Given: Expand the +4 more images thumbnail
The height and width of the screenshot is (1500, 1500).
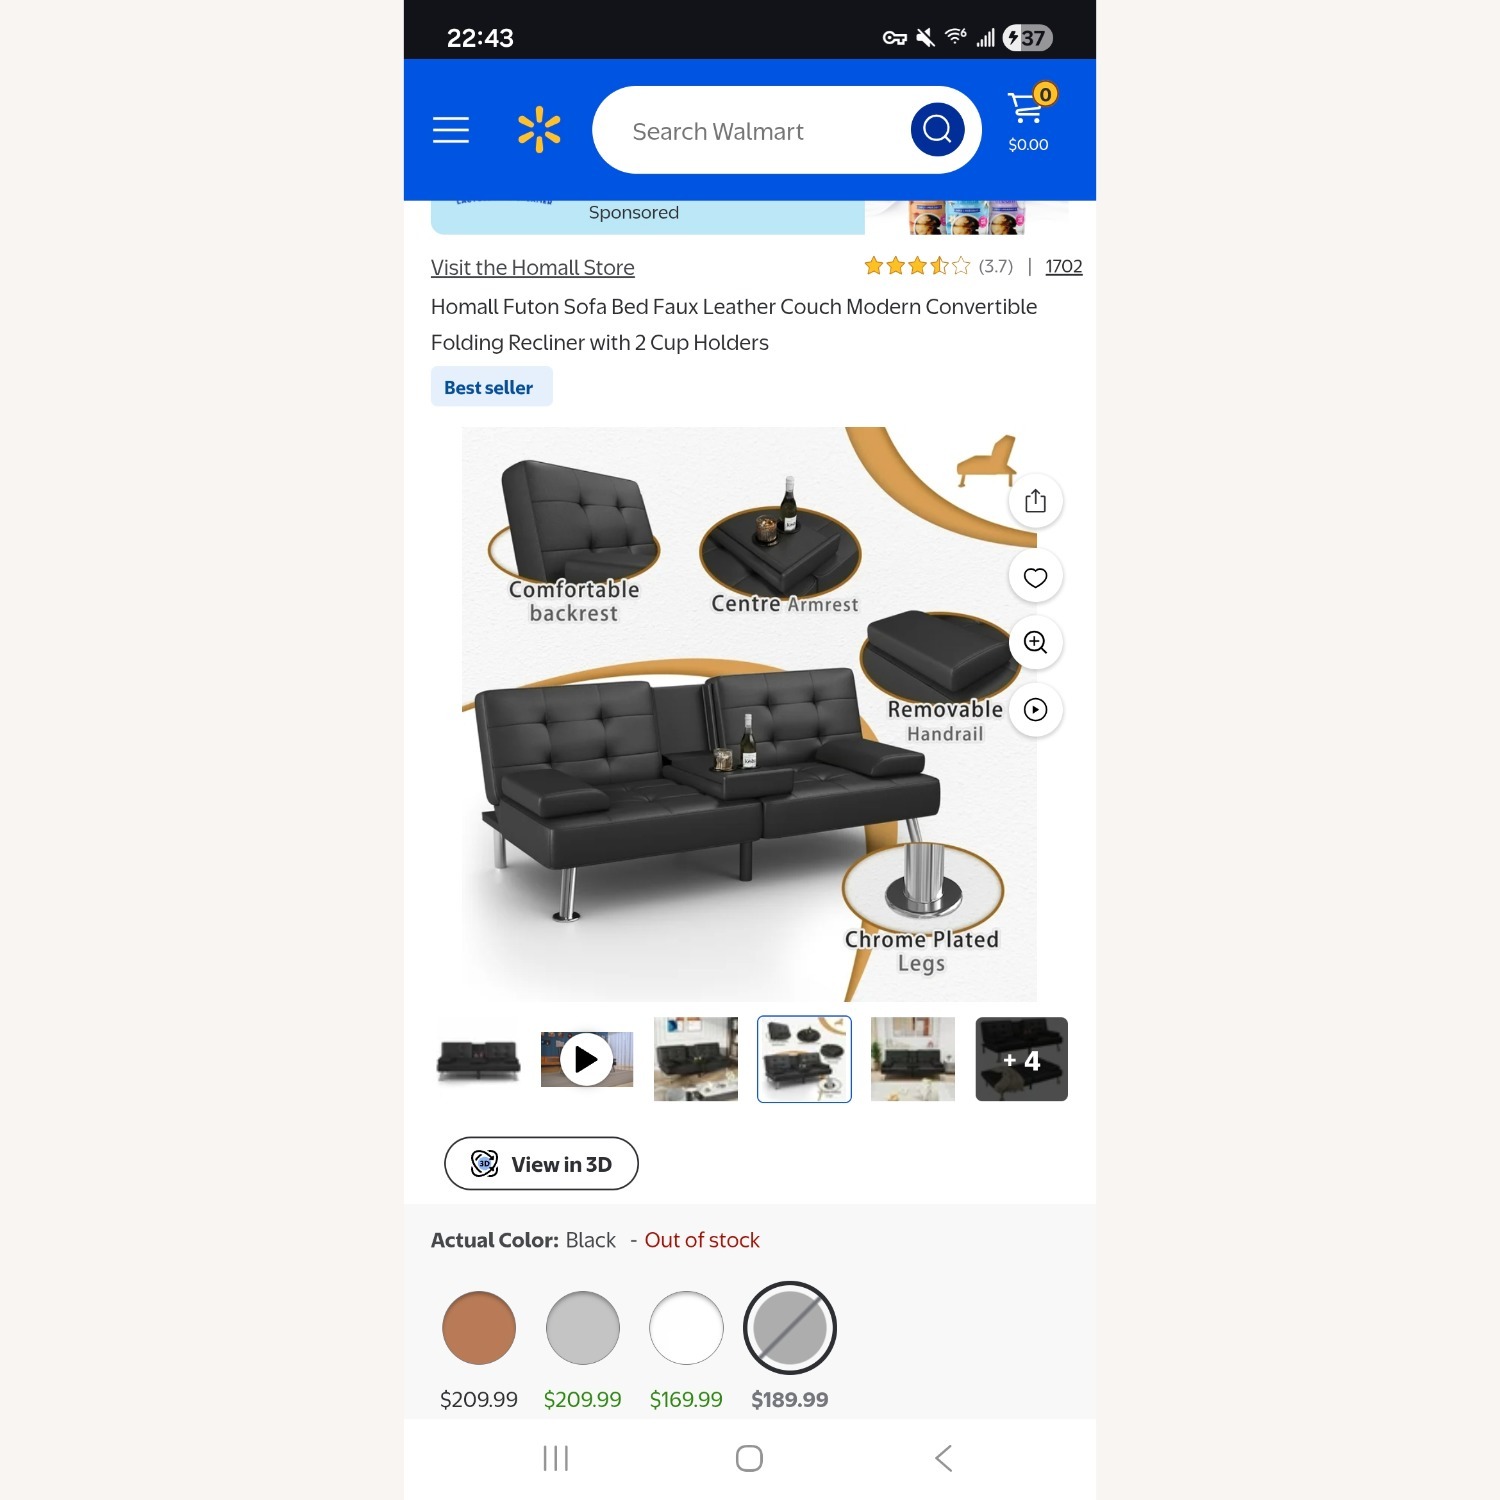Looking at the screenshot, I should pos(1021,1060).
